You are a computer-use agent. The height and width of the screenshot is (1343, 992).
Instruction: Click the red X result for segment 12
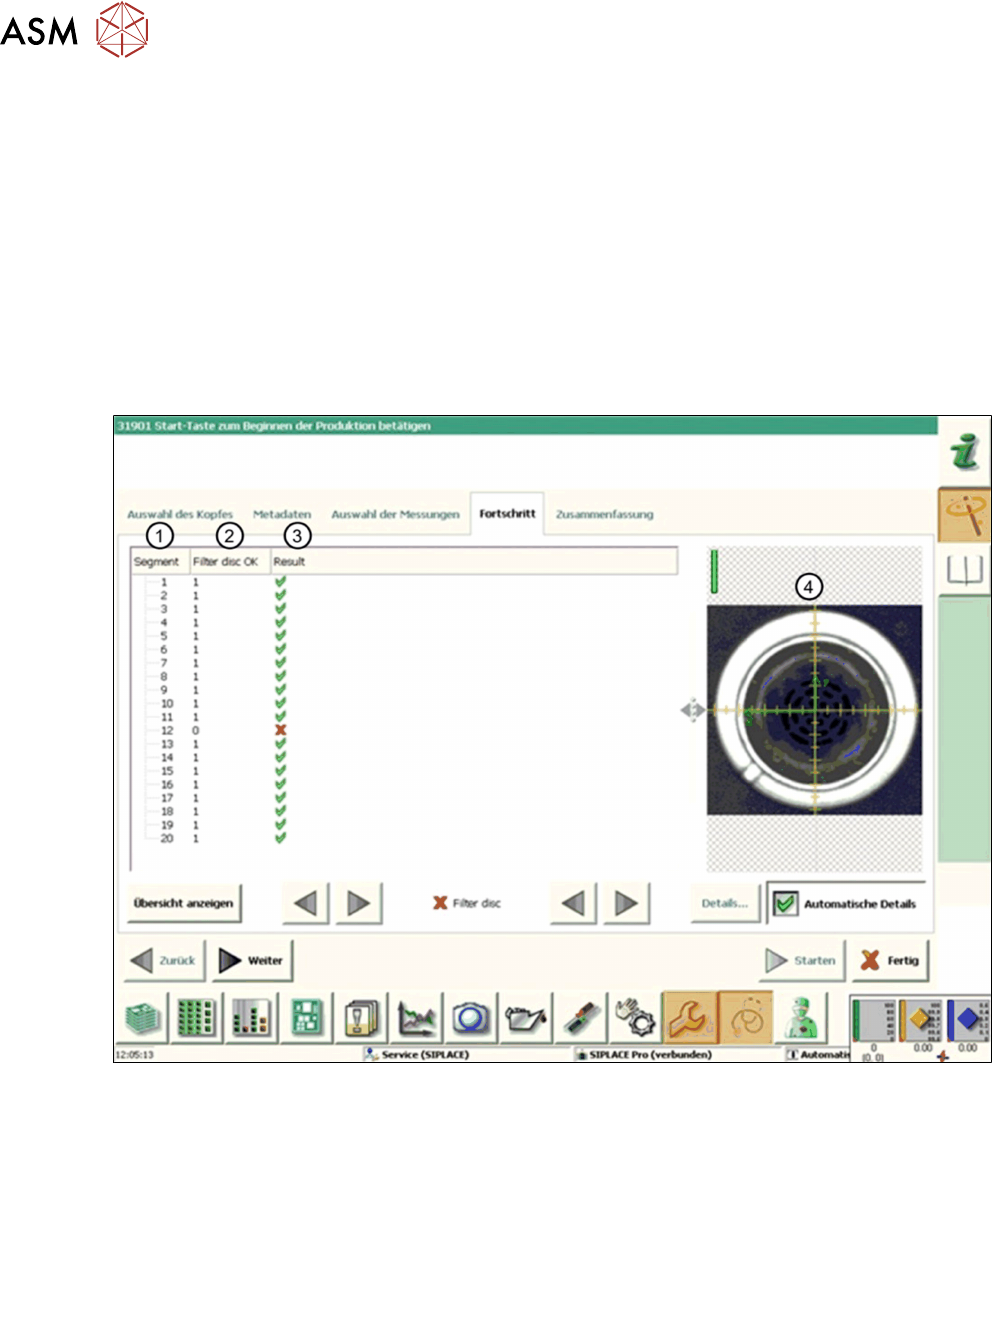click(281, 730)
